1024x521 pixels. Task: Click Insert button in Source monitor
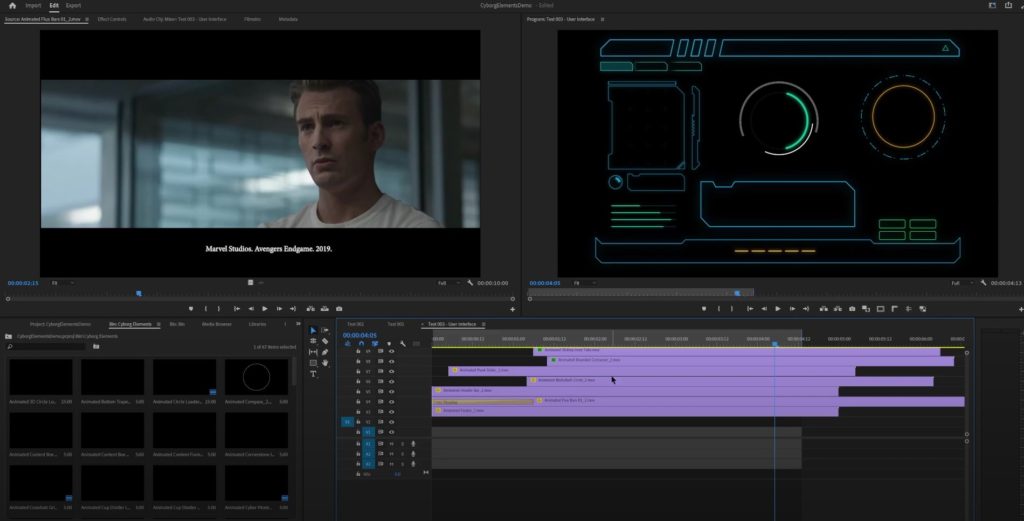click(310, 309)
